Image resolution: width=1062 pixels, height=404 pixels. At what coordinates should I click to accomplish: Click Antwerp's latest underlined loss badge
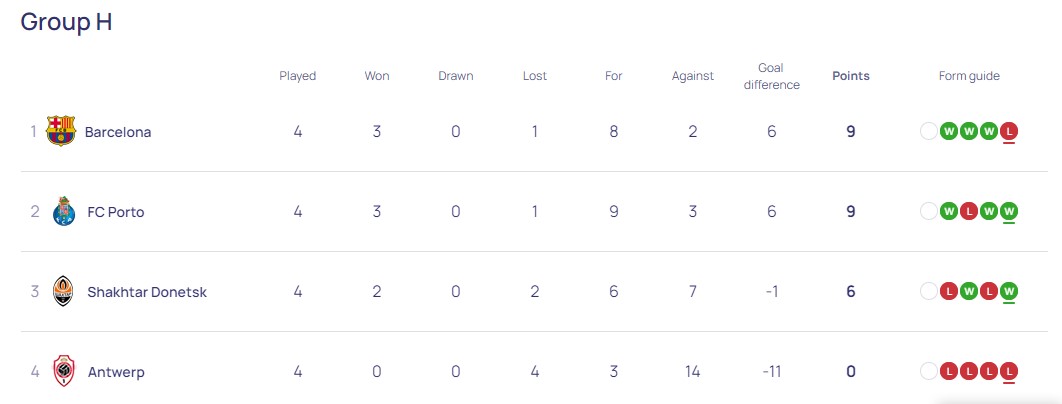[x=1010, y=371]
